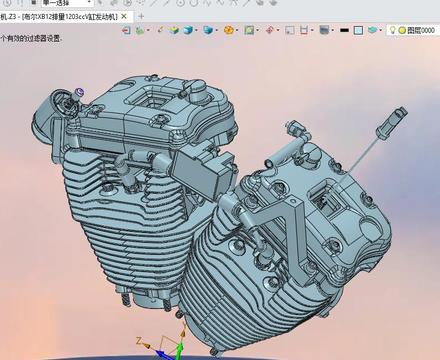Click the green figure icon in view toolbar
This screenshot has width=440, height=360.
pyautogui.click(x=140, y=30)
